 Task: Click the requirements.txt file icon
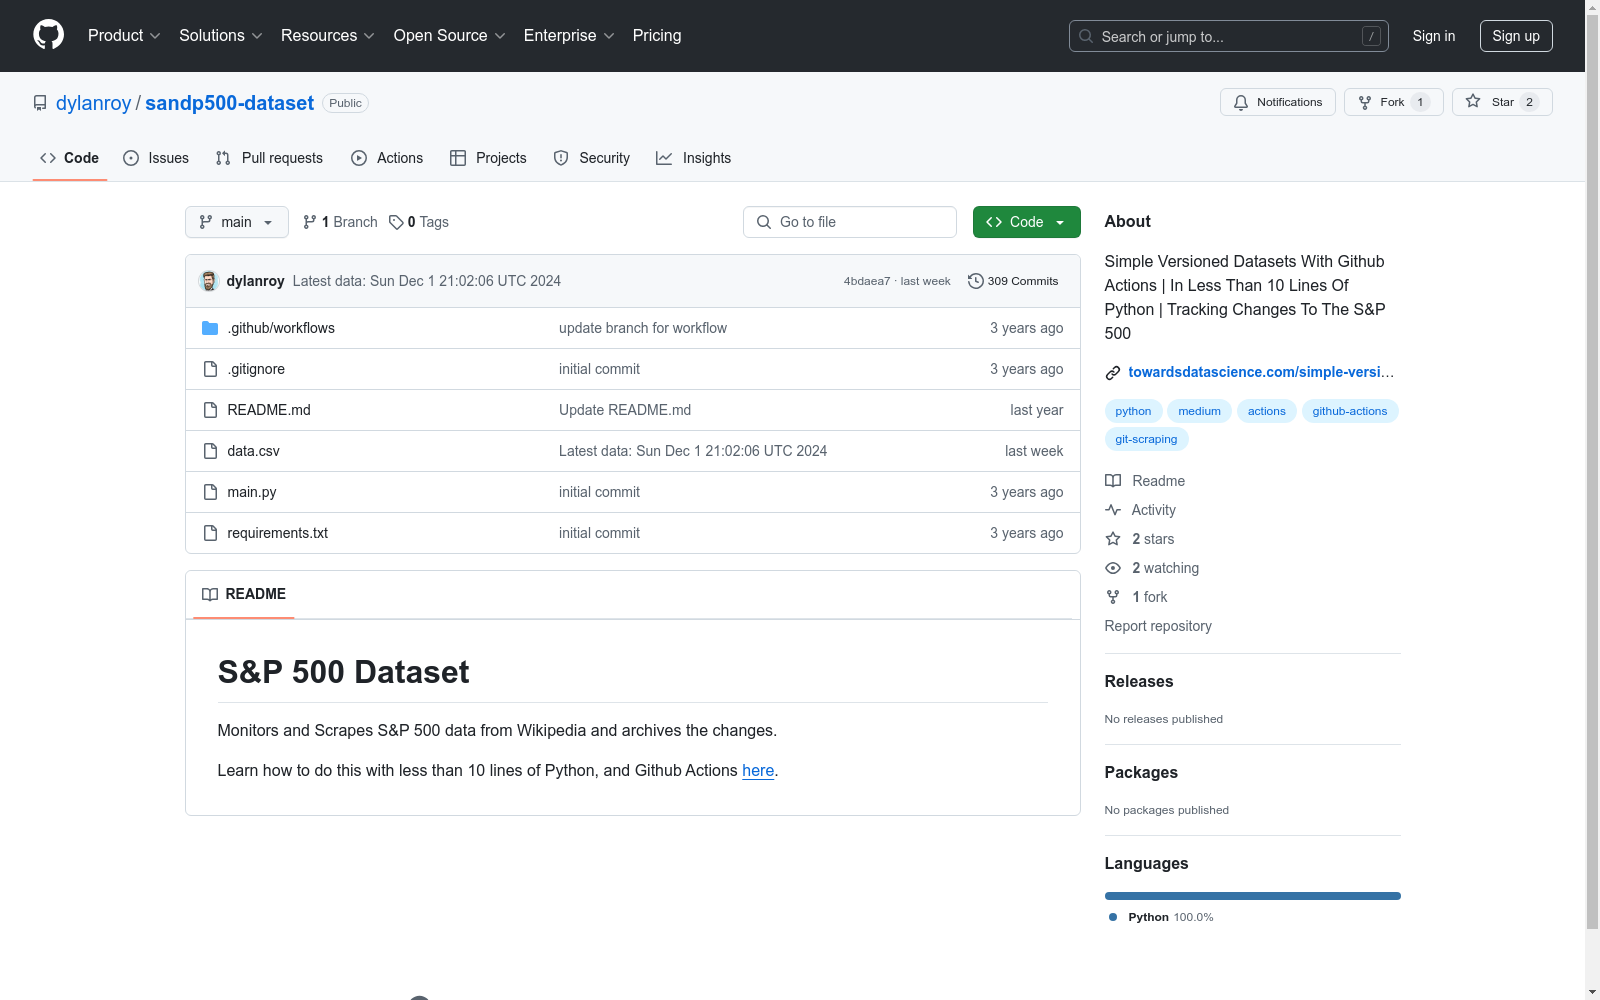coord(210,533)
